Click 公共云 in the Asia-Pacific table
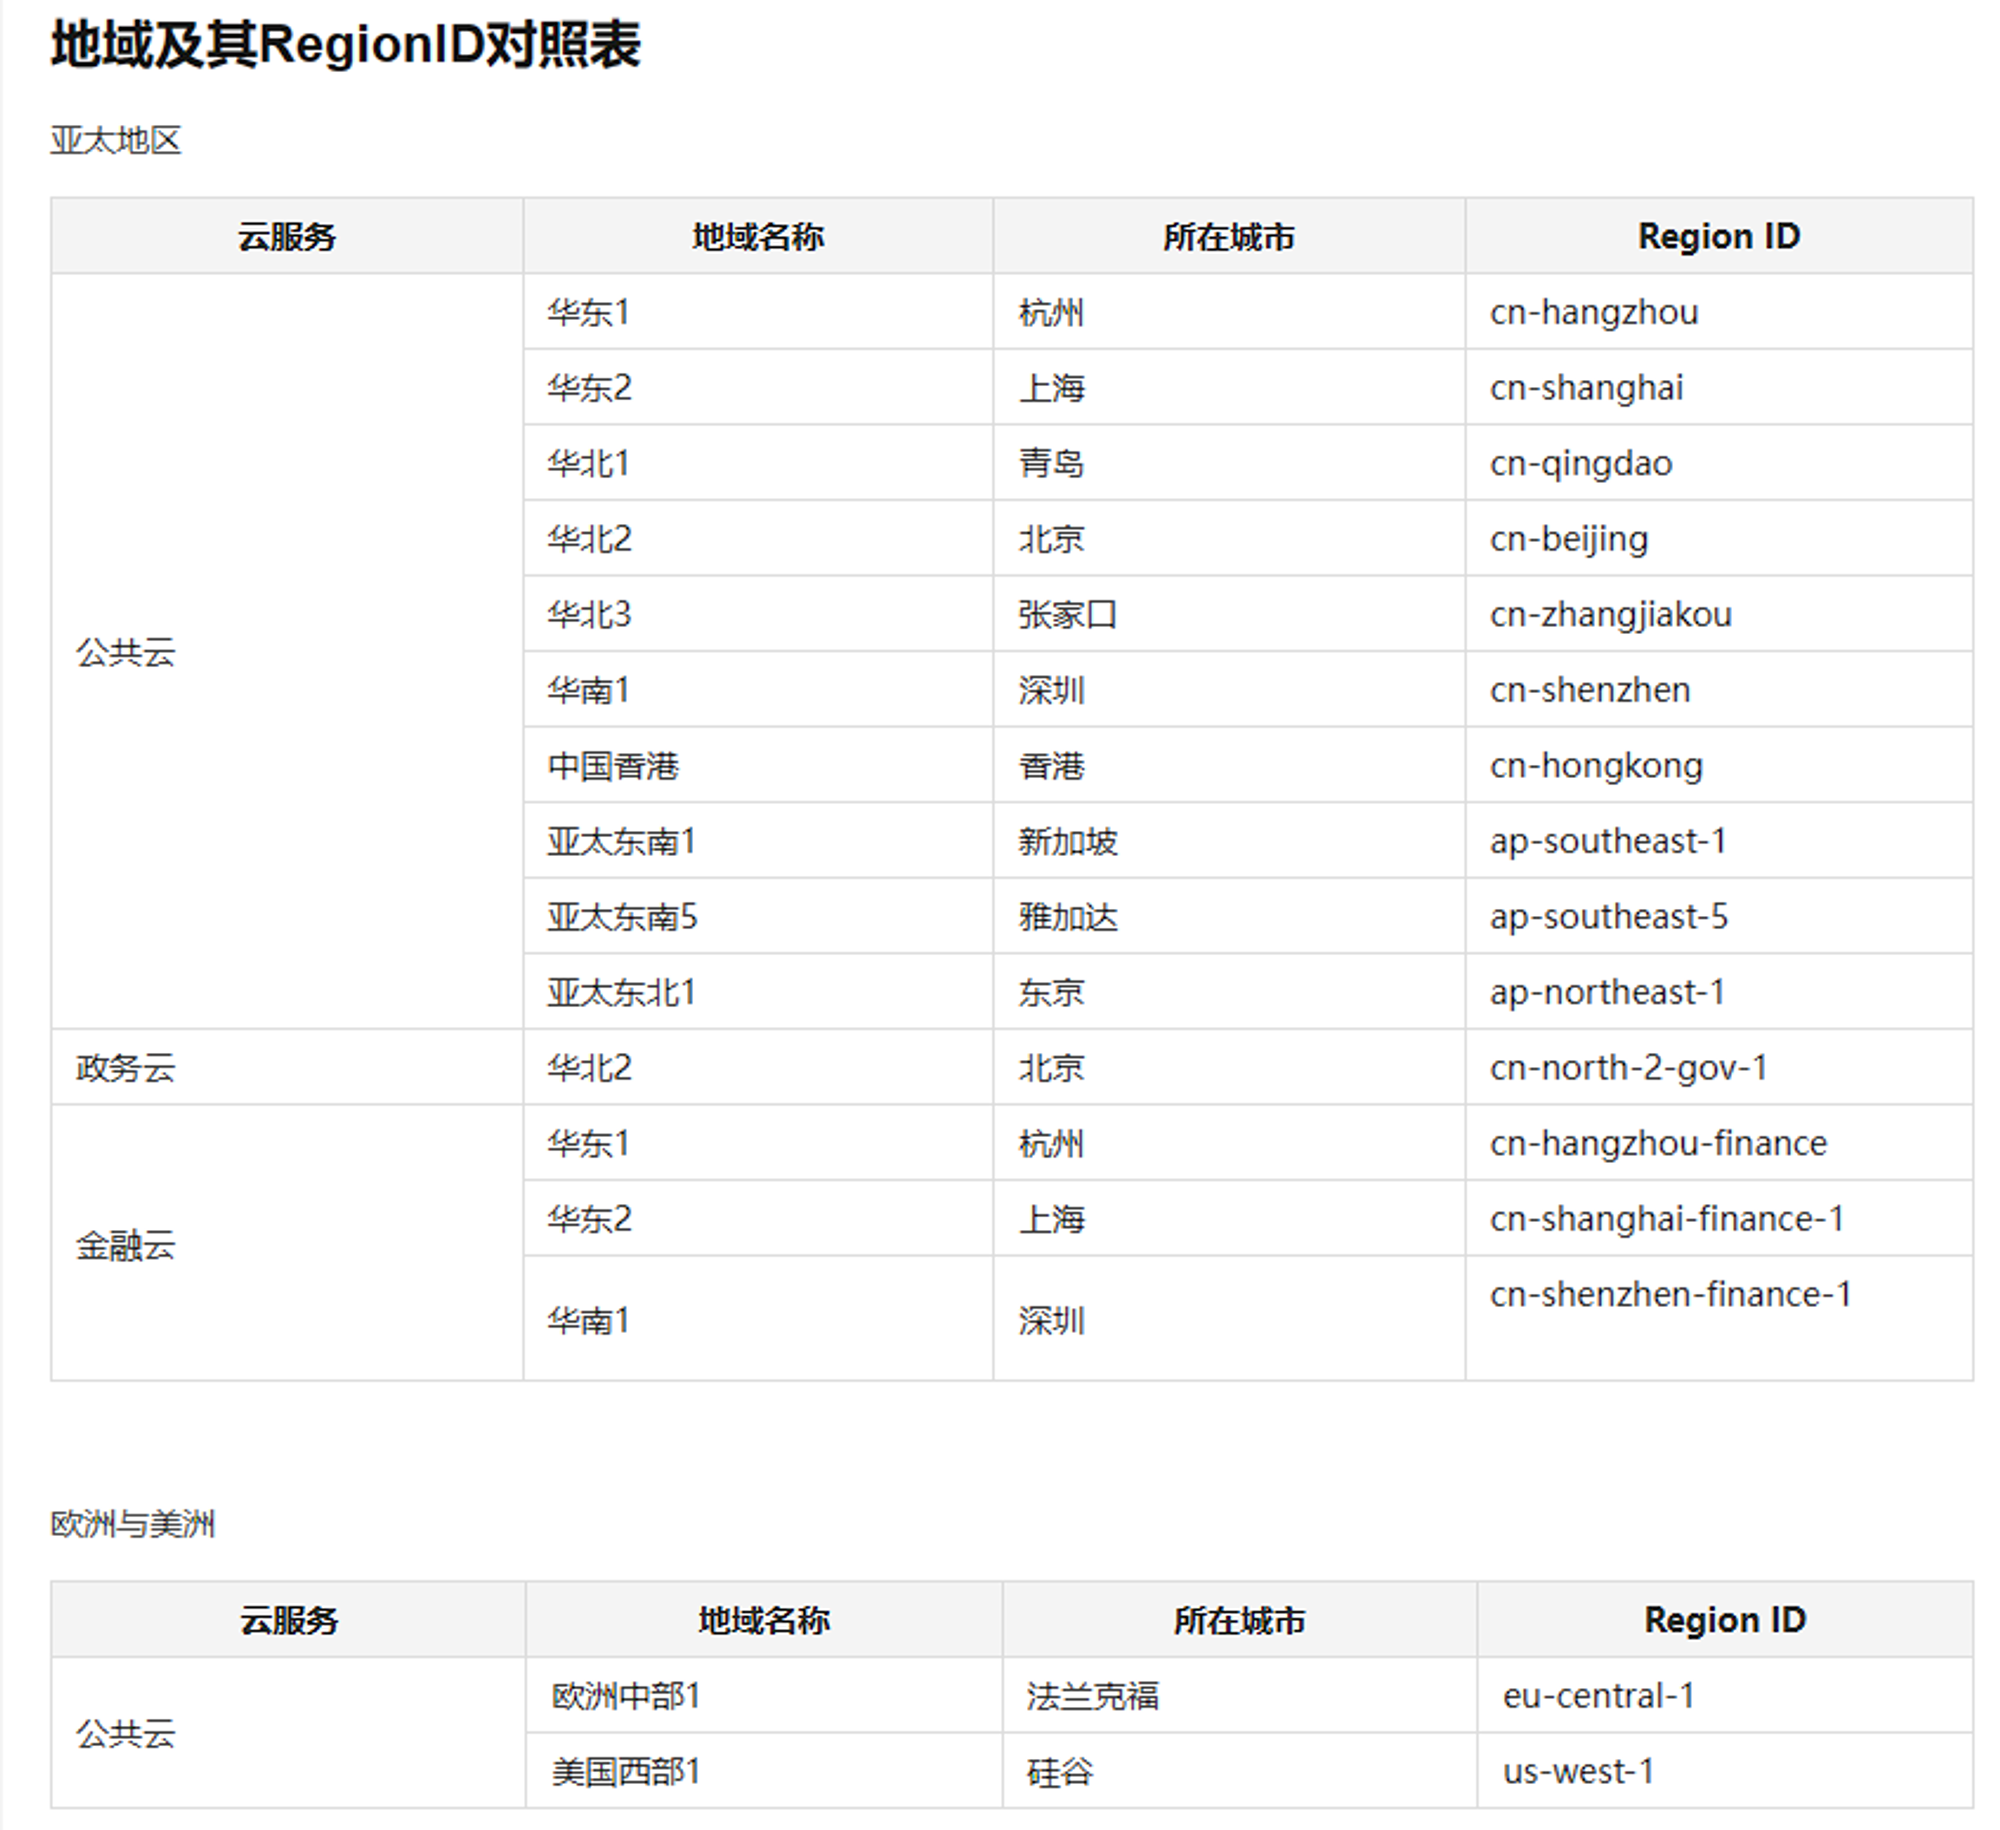The height and width of the screenshot is (1830, 2000). click(287, 651)
